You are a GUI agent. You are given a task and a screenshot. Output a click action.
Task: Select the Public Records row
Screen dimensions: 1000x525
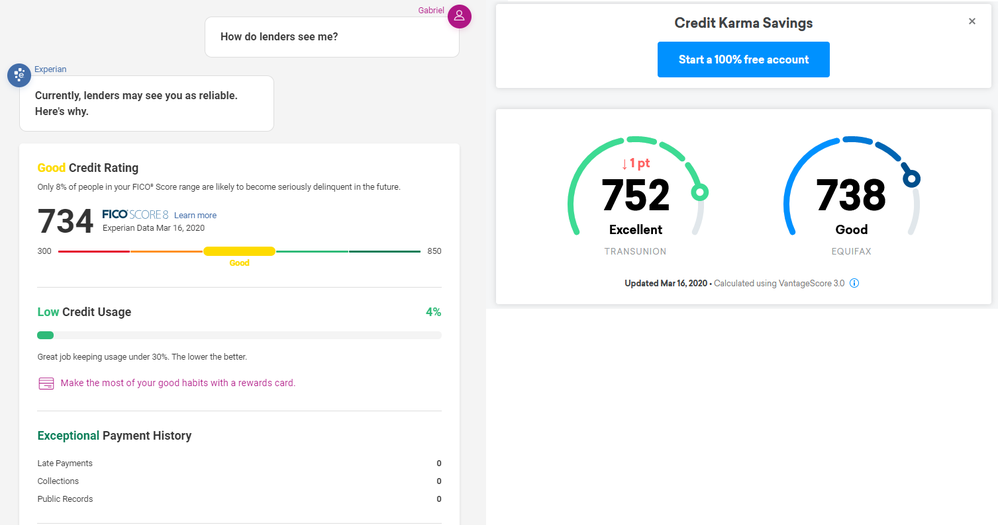click(239, 499)
